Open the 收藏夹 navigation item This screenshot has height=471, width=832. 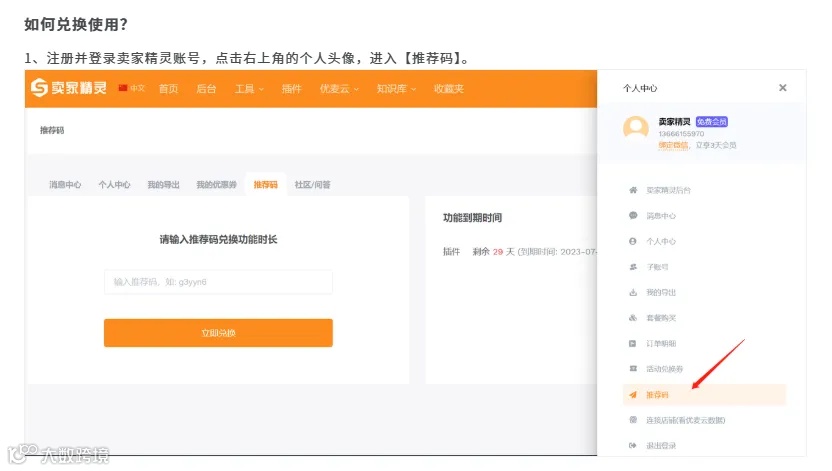(449, 89)
